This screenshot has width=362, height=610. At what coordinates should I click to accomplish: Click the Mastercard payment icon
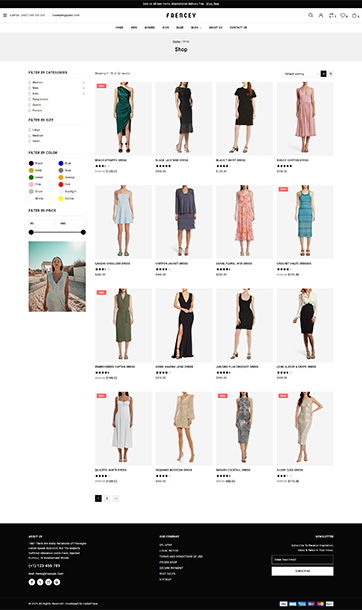tap(320, 603)
